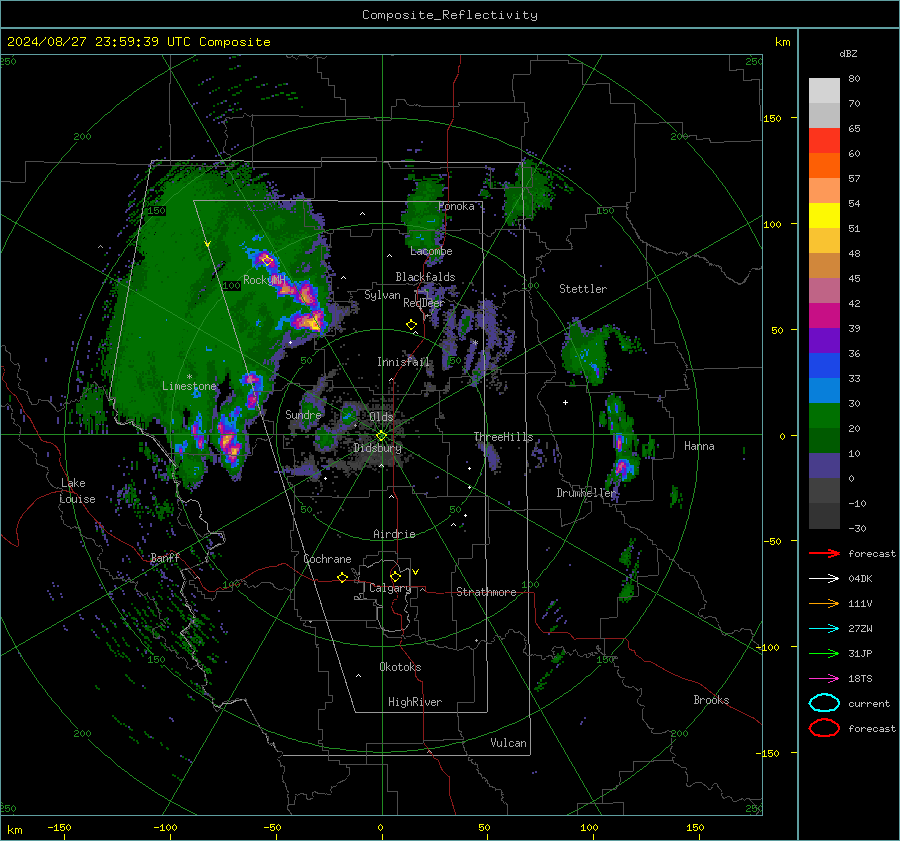Click the cyan 'current' ellipse icon

coord(824,703)
